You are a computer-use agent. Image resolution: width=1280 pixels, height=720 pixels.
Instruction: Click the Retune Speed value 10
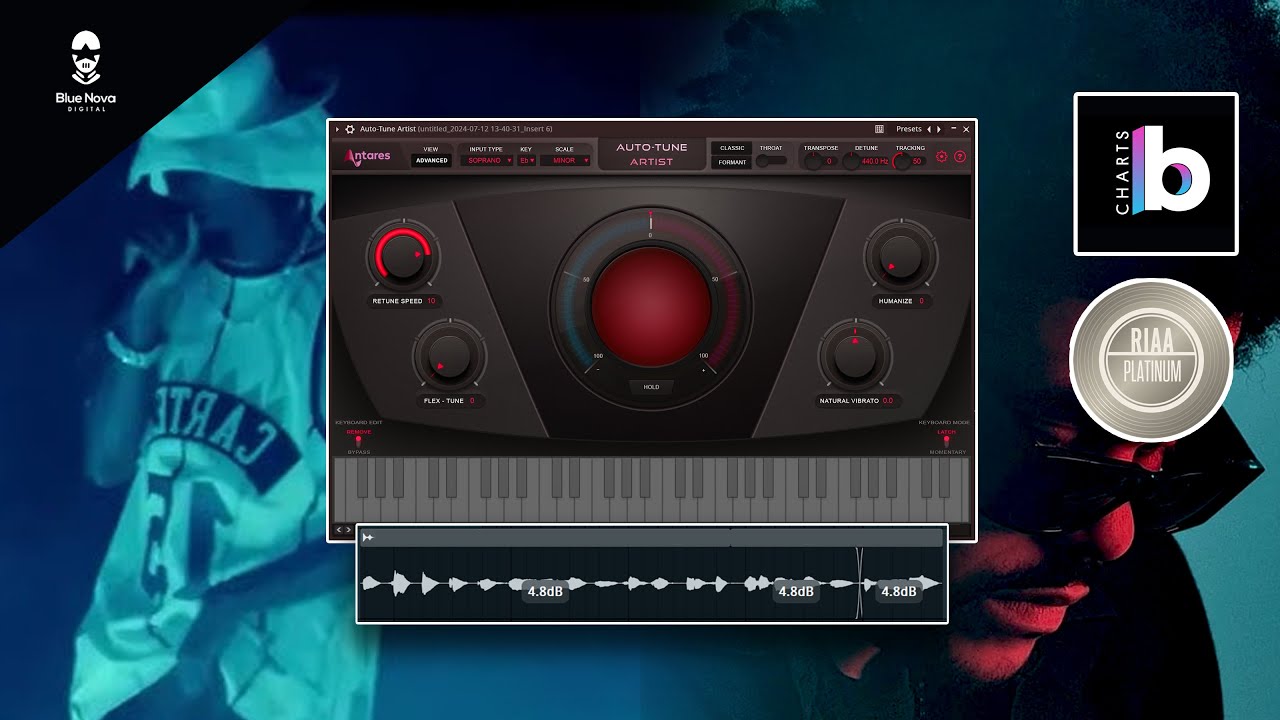click(431, 300)
